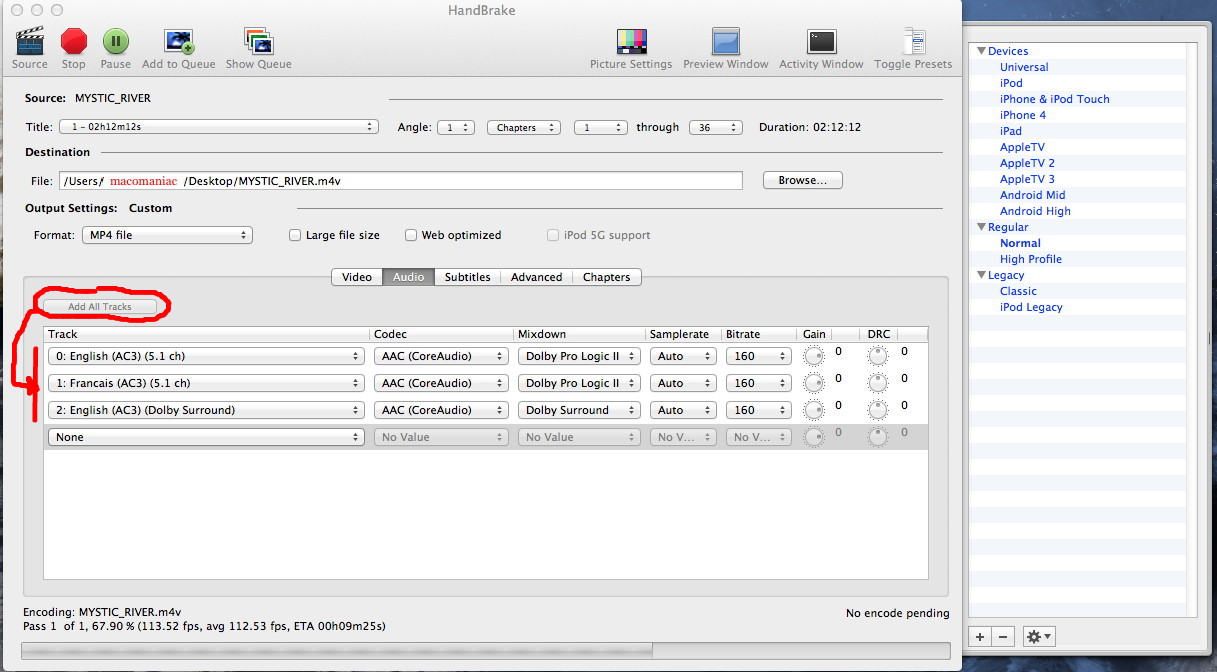Open the Chapters range type dropdown

(x=524, y=127)
